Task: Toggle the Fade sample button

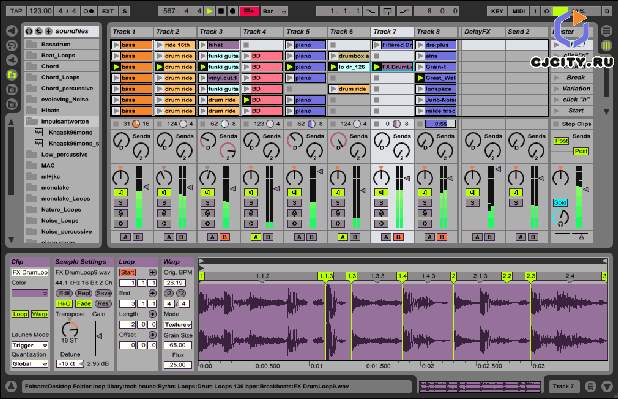Action: coord(84,304)
